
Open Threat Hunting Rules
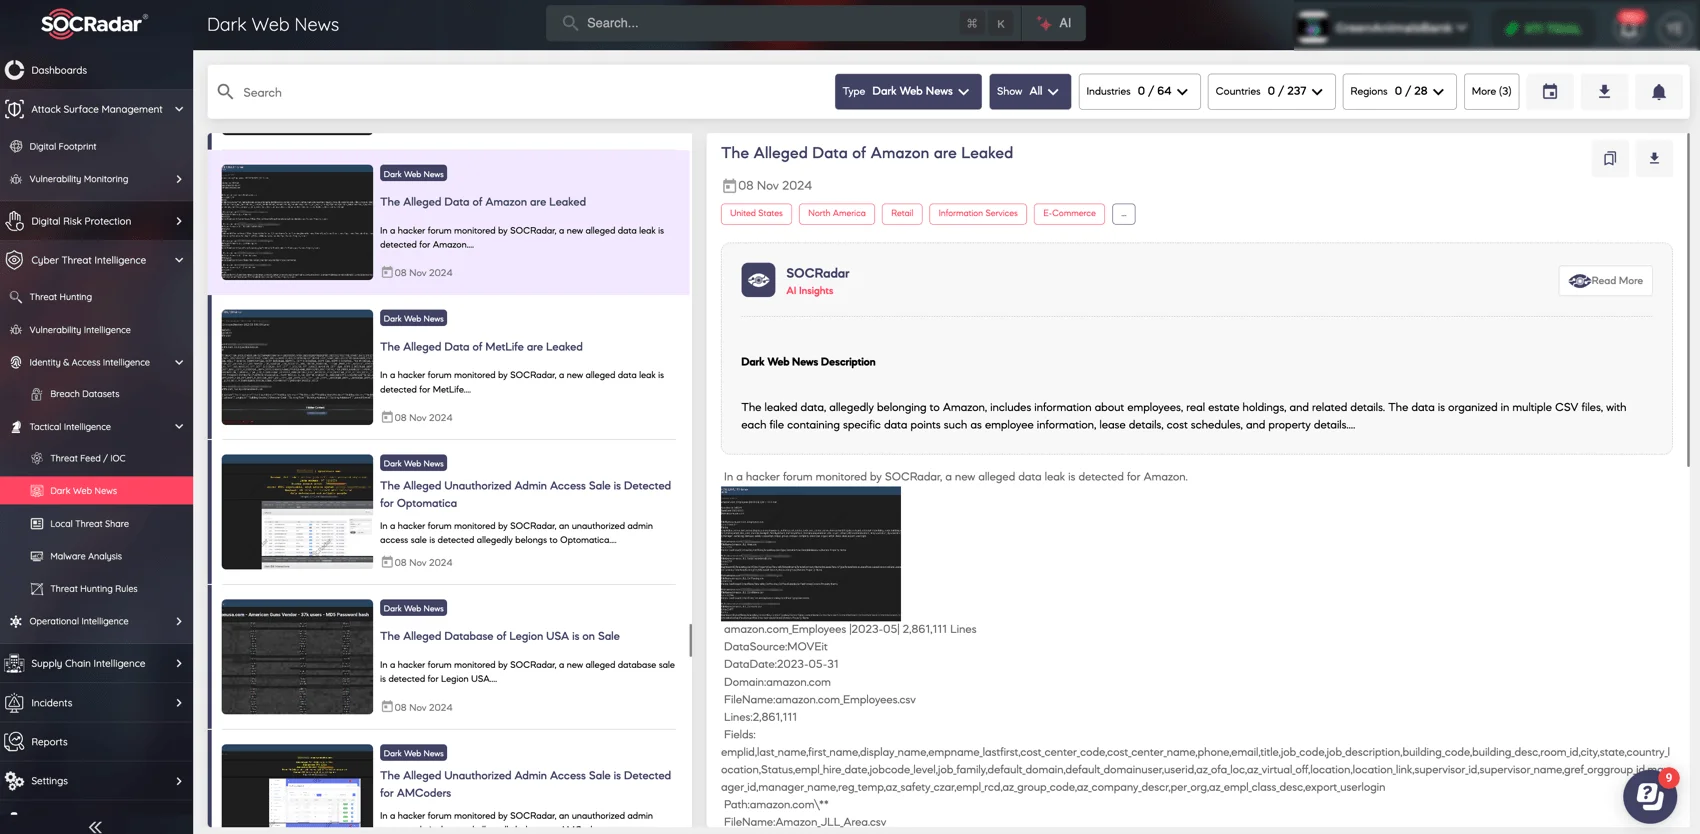pos(96,589)
